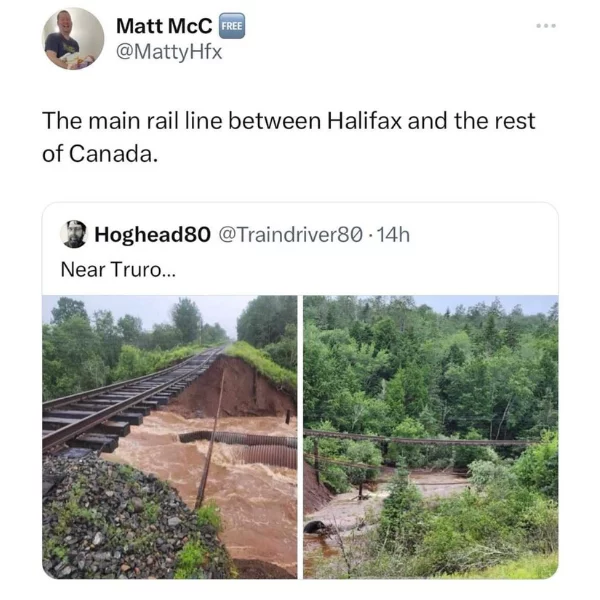Click the gravel ballast in left photo
Image resolution: width=600 pixels, height=600 pixels.
coord(110,520)
